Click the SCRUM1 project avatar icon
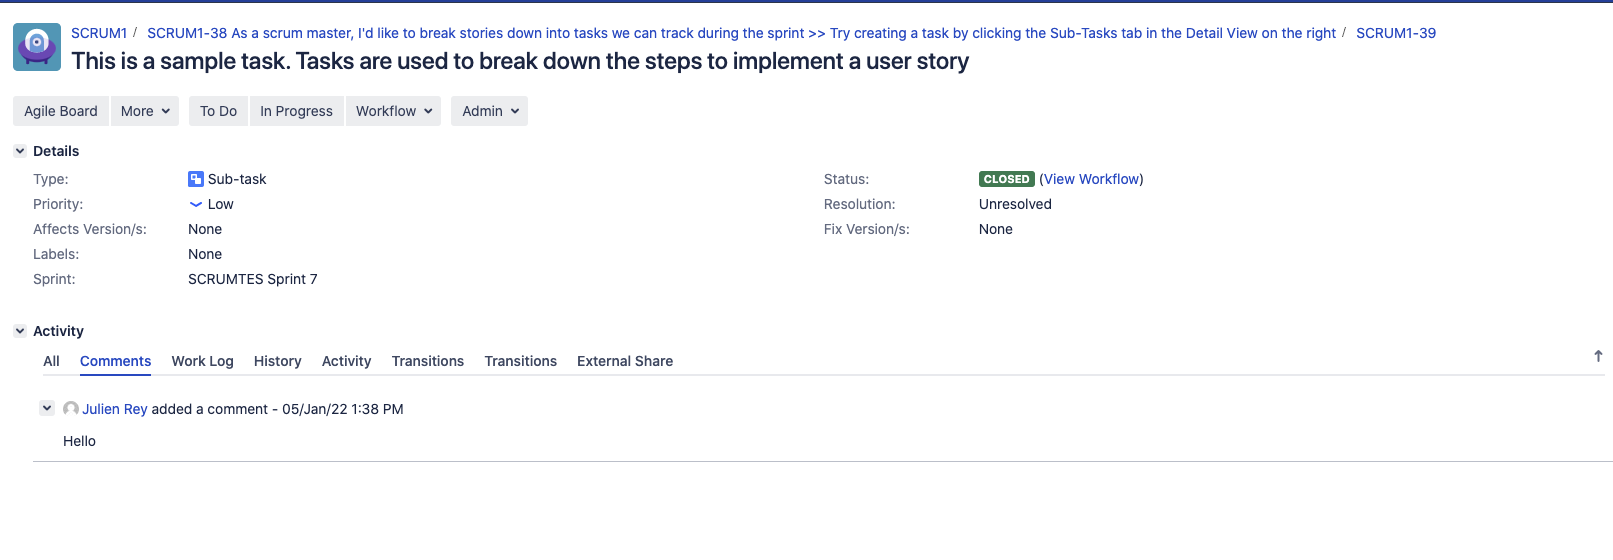 coord(37,47)
